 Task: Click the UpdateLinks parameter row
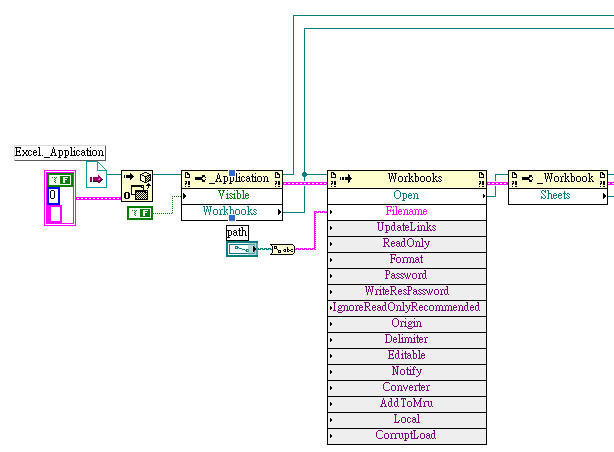(x=407, y=228)
